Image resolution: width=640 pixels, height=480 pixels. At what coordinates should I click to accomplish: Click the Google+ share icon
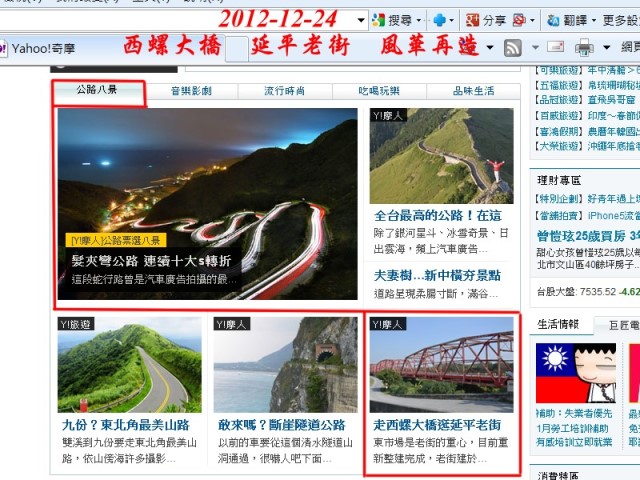point(472,20)
